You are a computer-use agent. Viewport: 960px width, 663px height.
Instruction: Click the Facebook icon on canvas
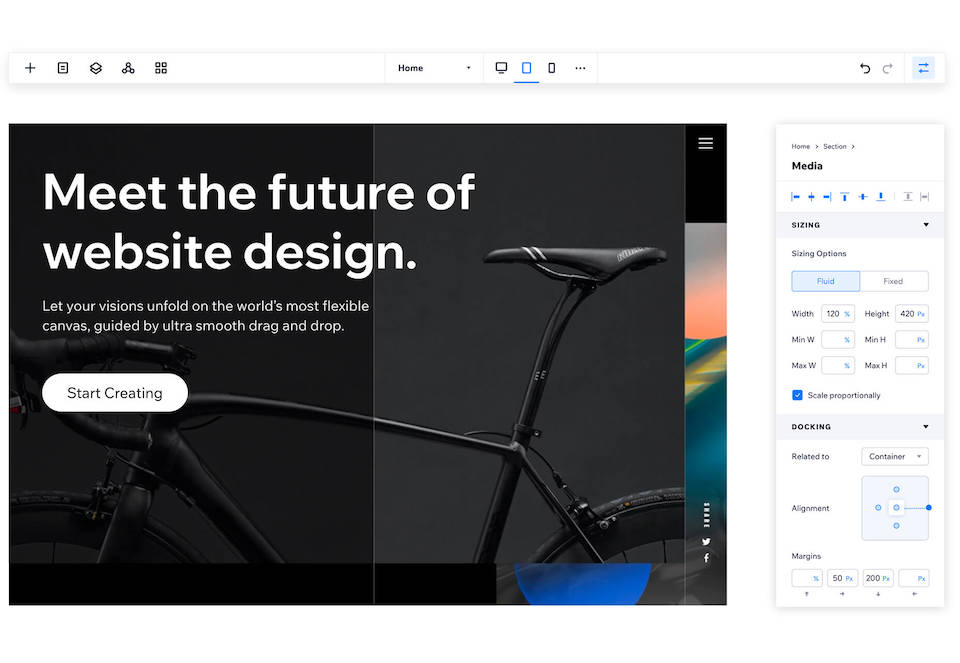point(706,558)
